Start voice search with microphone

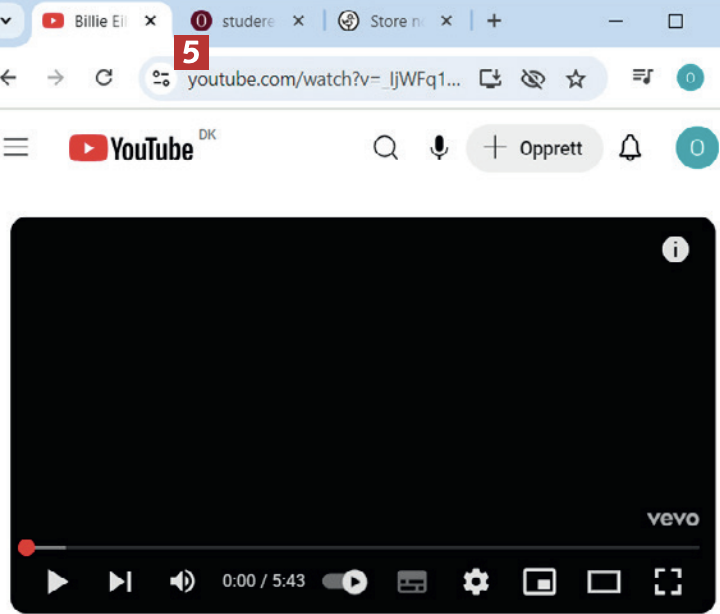[x=439, y=147]
